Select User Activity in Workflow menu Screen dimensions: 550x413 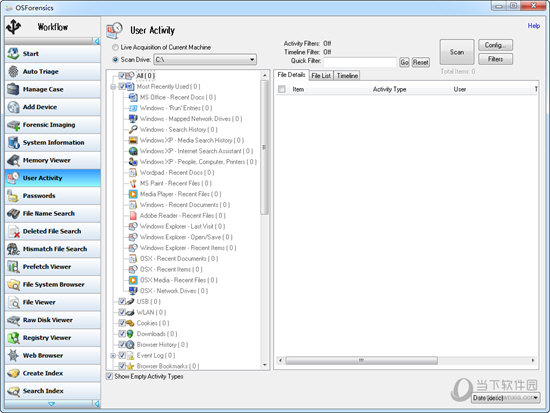53,178
